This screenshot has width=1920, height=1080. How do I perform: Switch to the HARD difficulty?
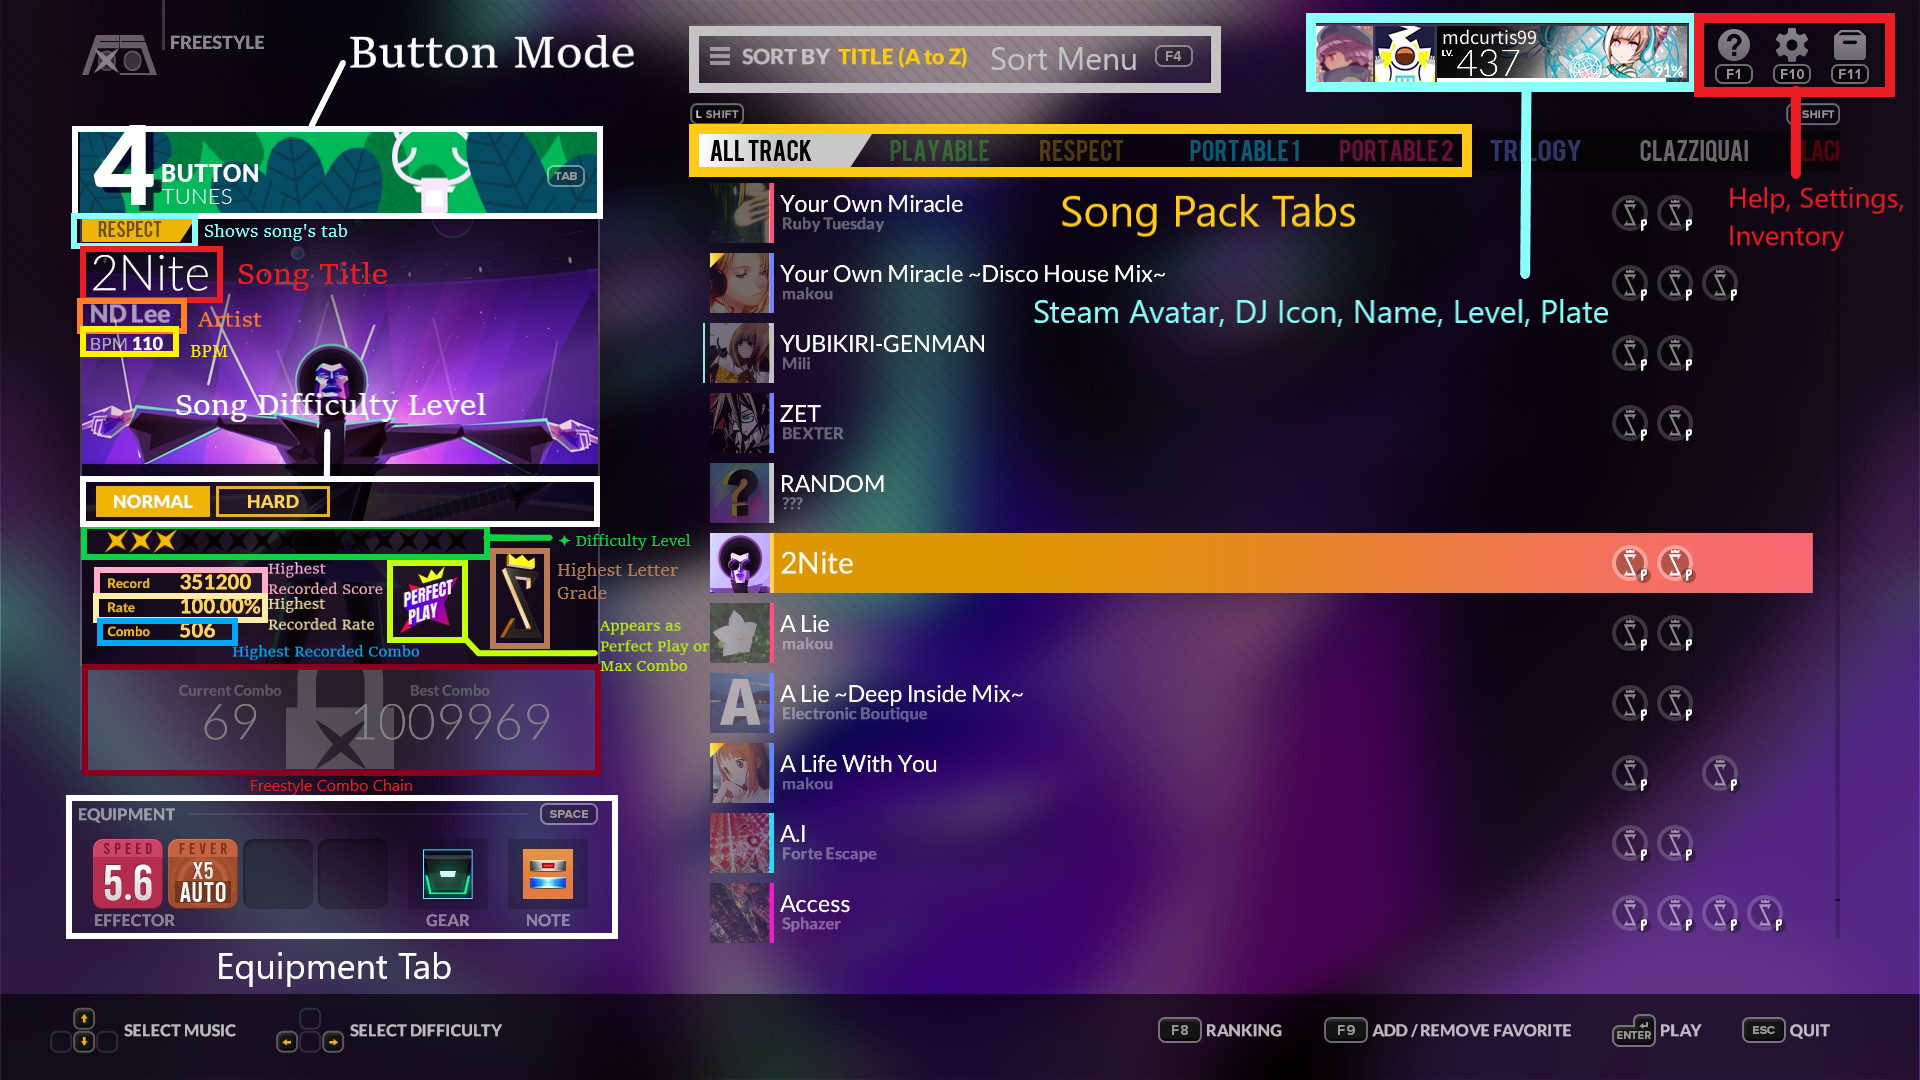[x=273, y=501]
